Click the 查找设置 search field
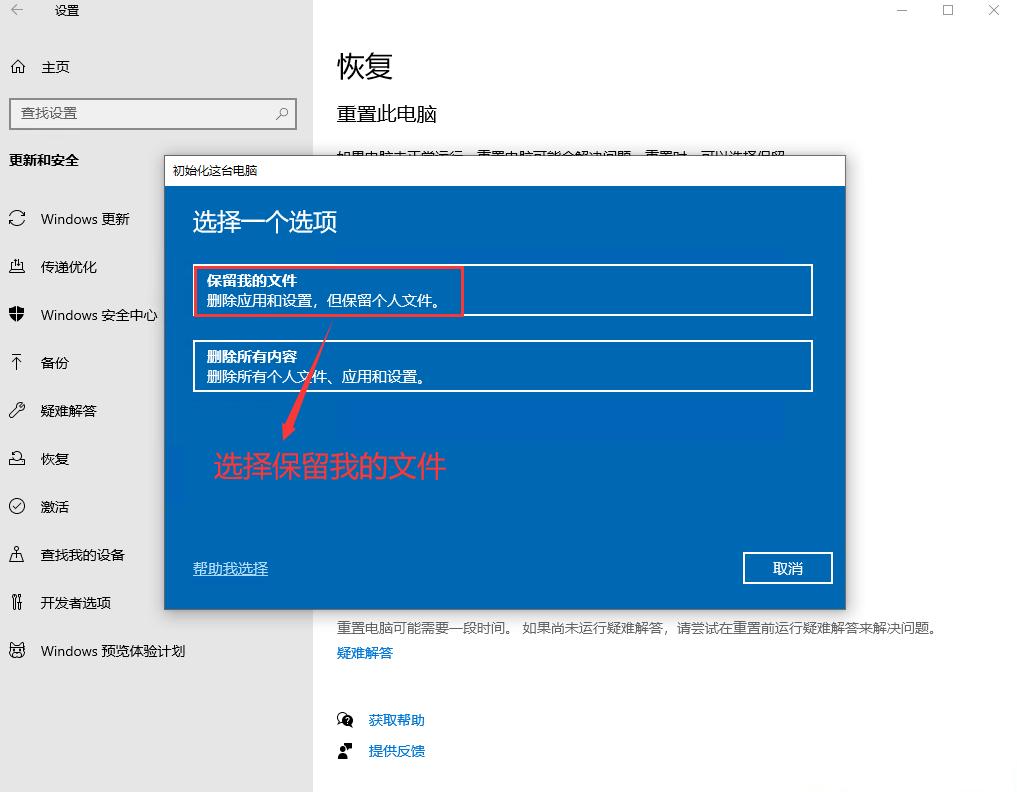Screen dimensions: 1017x792 pos(153,113)
